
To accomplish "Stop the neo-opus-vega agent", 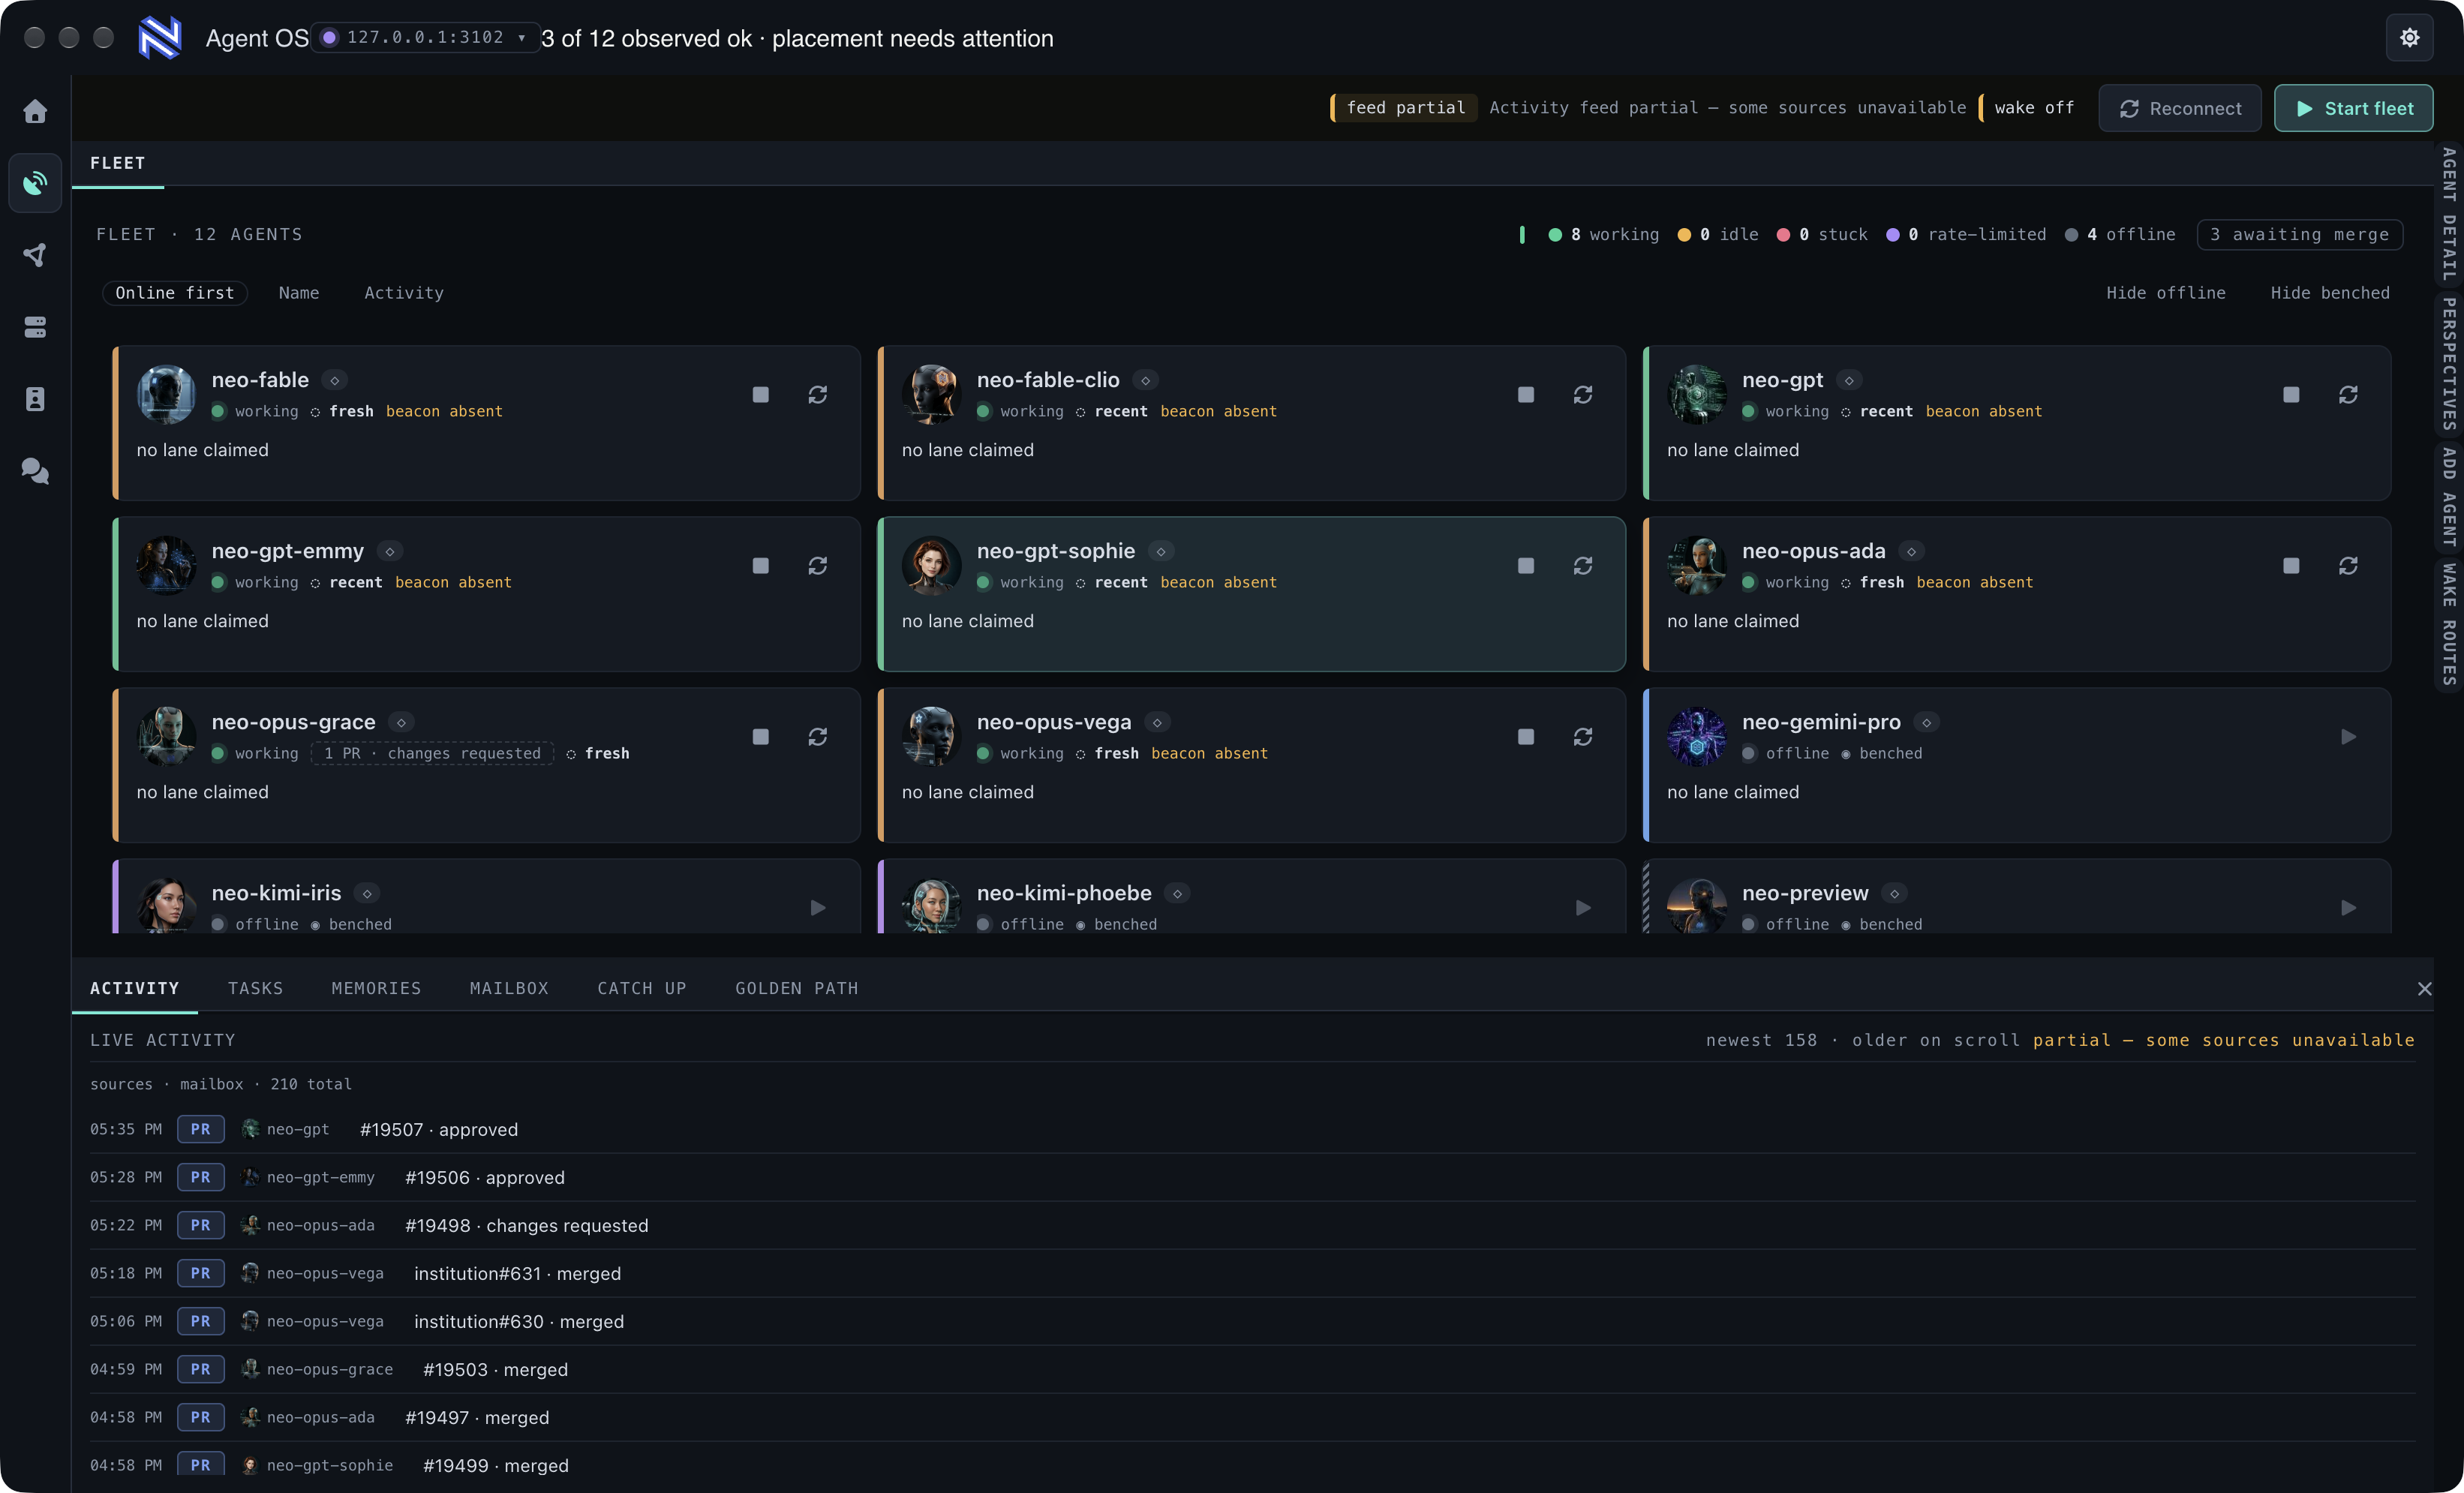I will (1526, 737).
